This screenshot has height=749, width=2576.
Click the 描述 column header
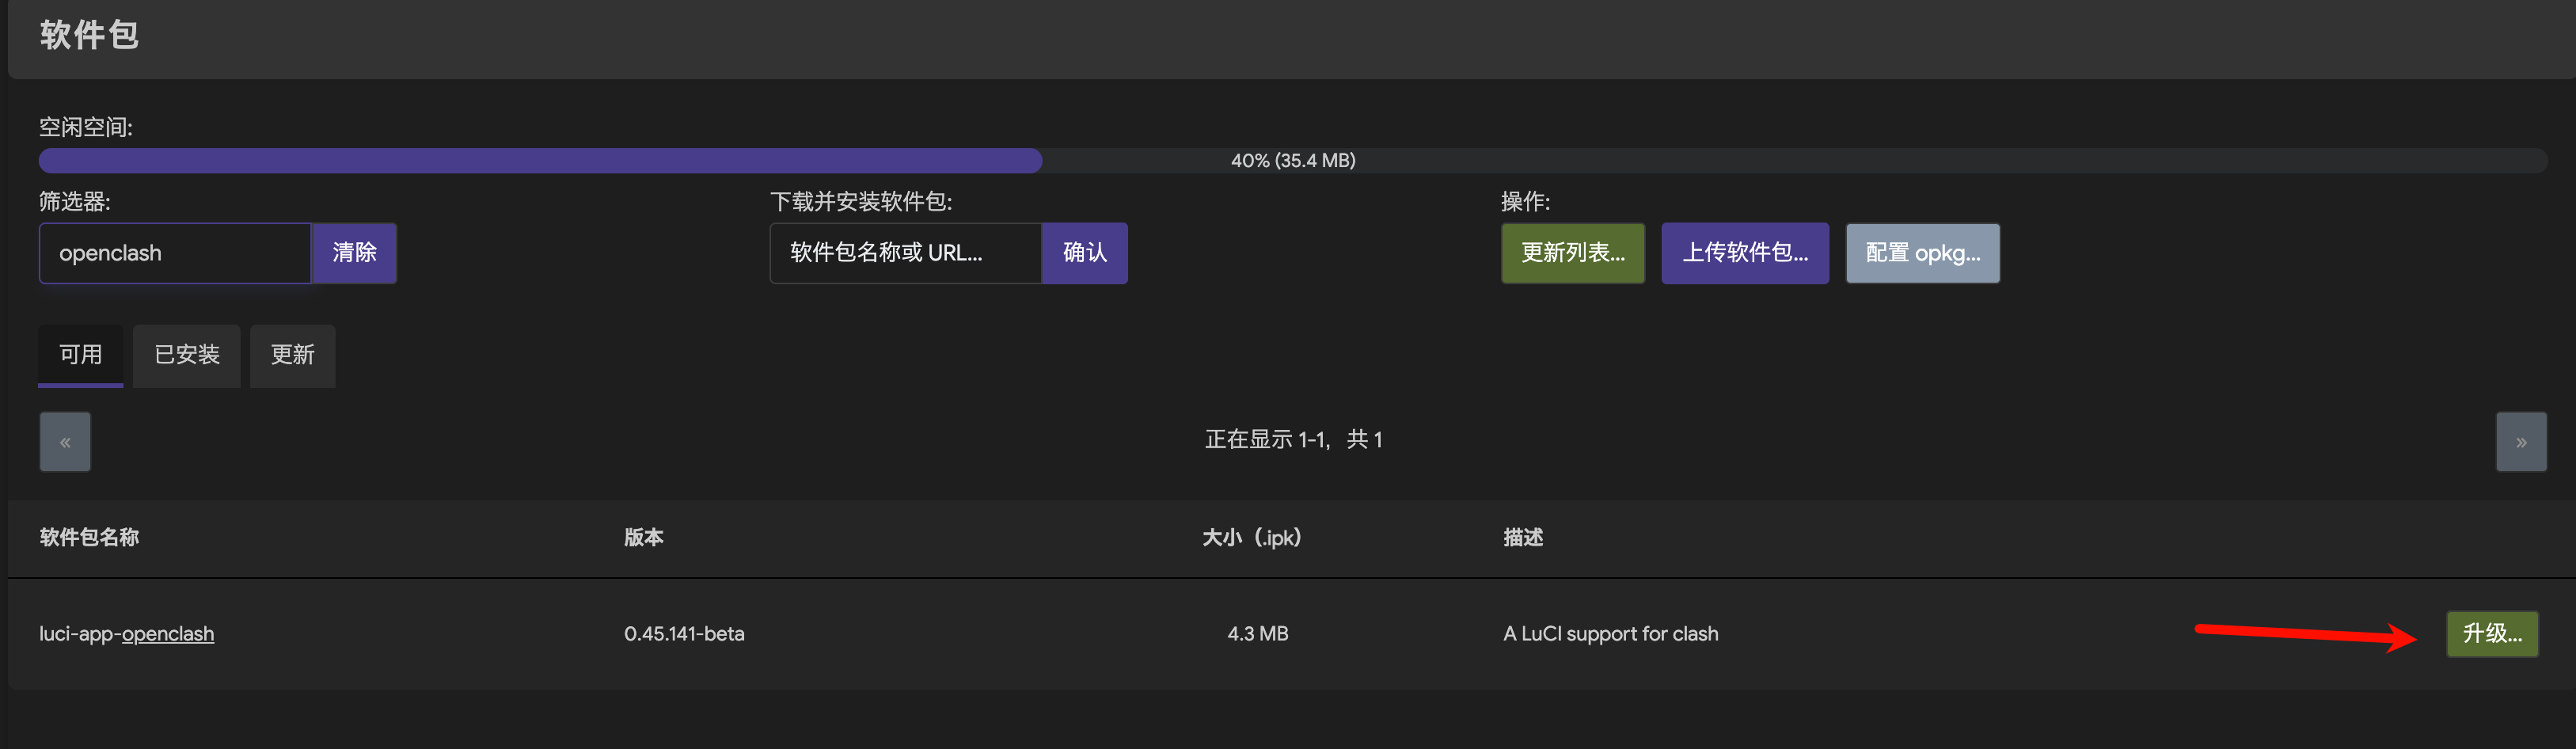pyautogui.click(x=1522, y=538)
